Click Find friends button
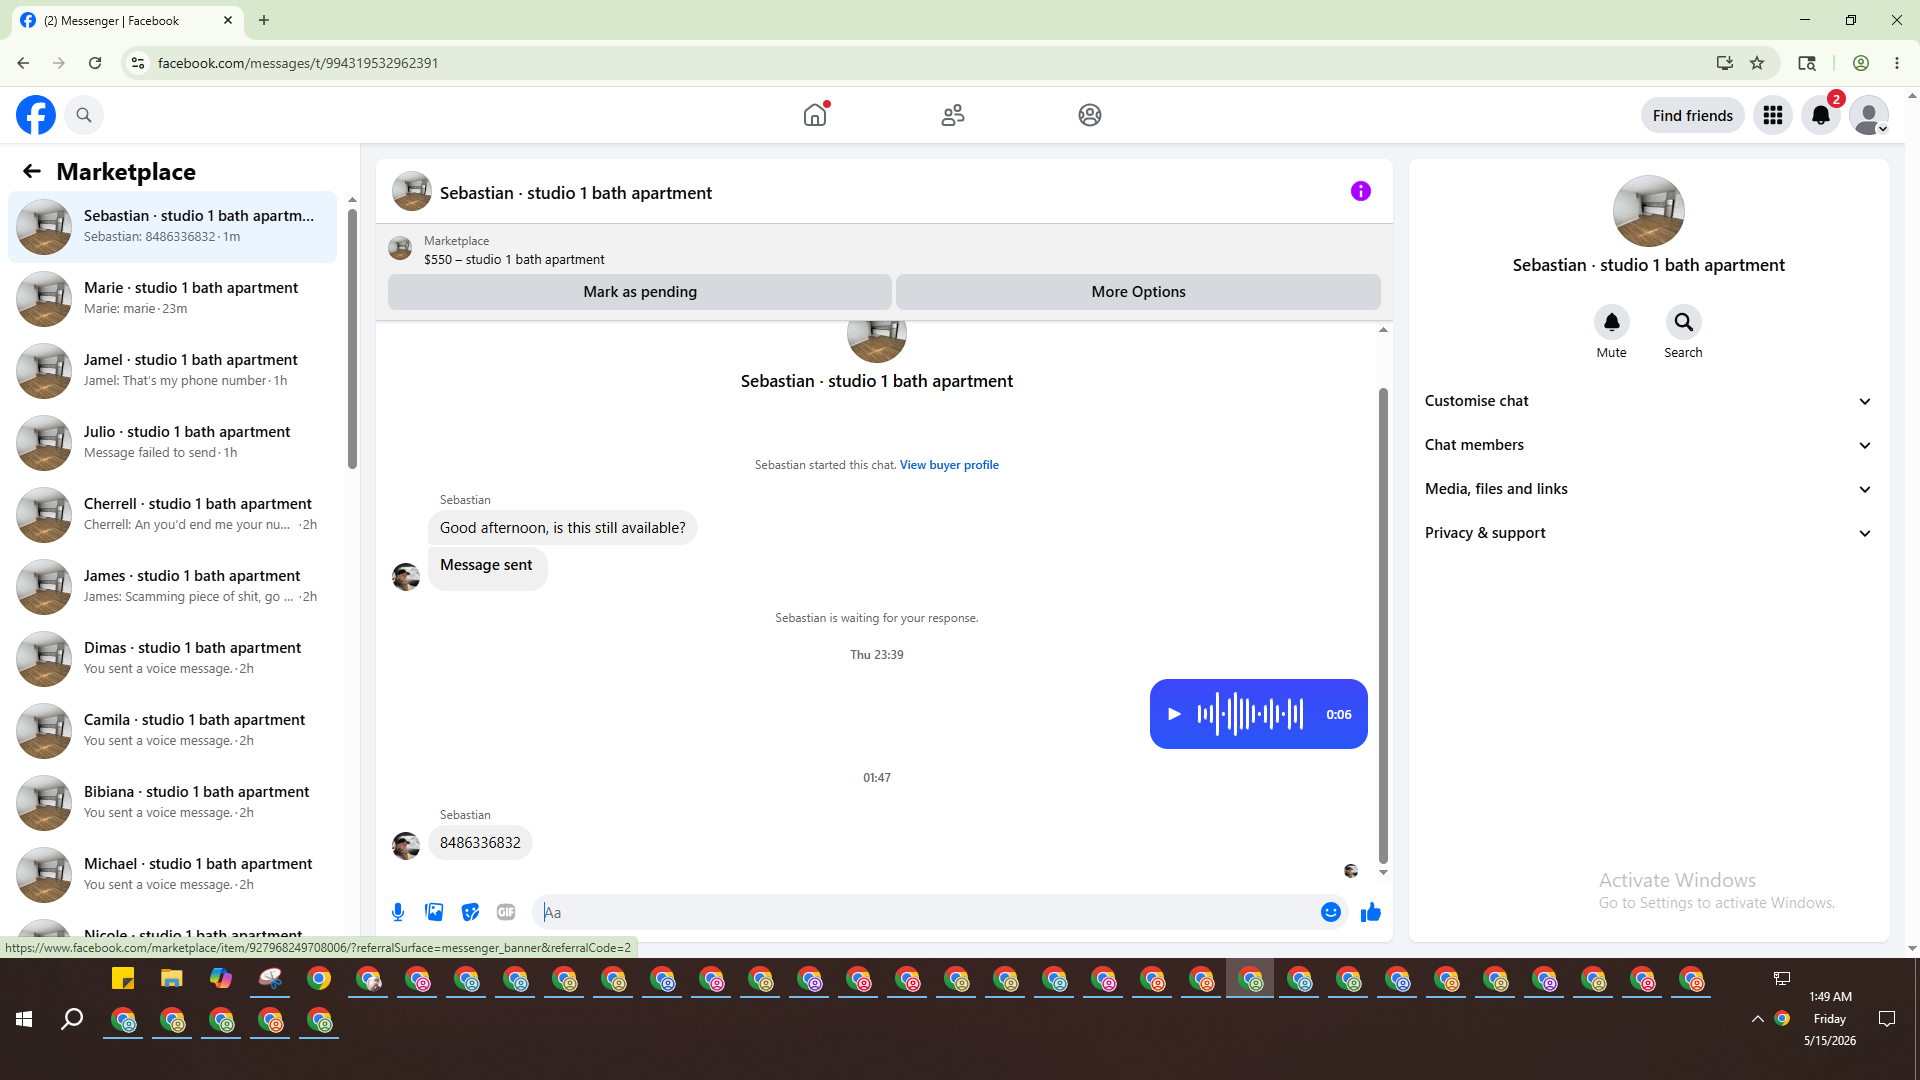 click(1692, 115)
